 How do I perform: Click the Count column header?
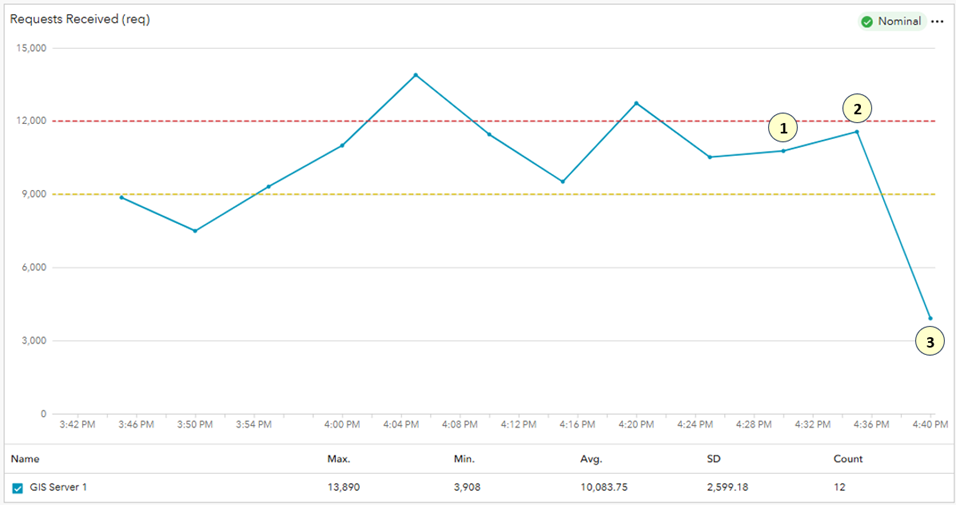[848, 459]
